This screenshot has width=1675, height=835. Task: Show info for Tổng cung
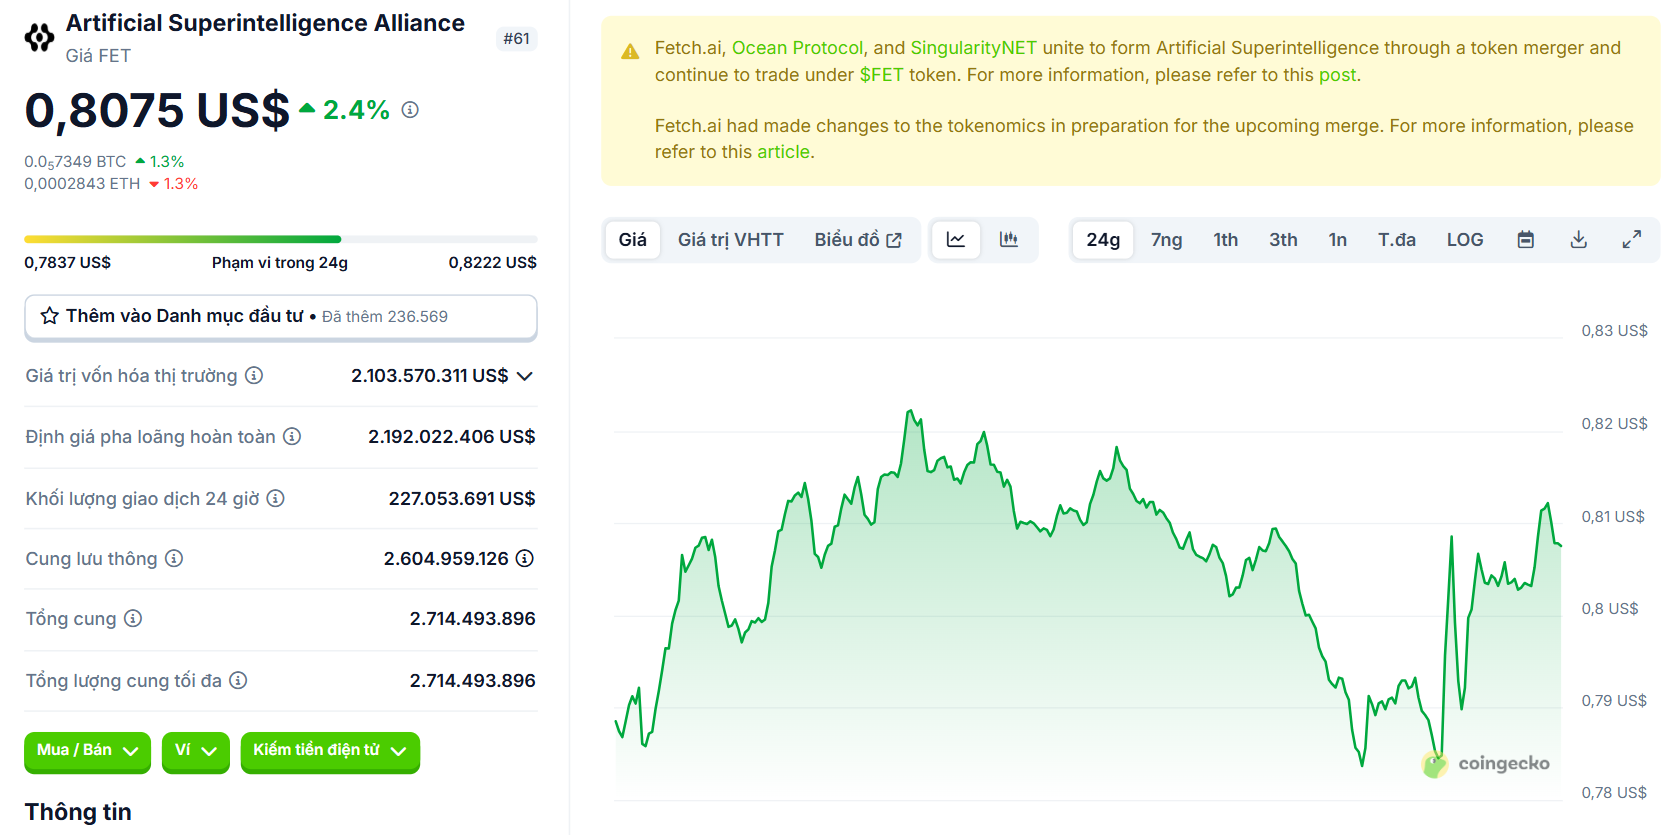(133, 619)
